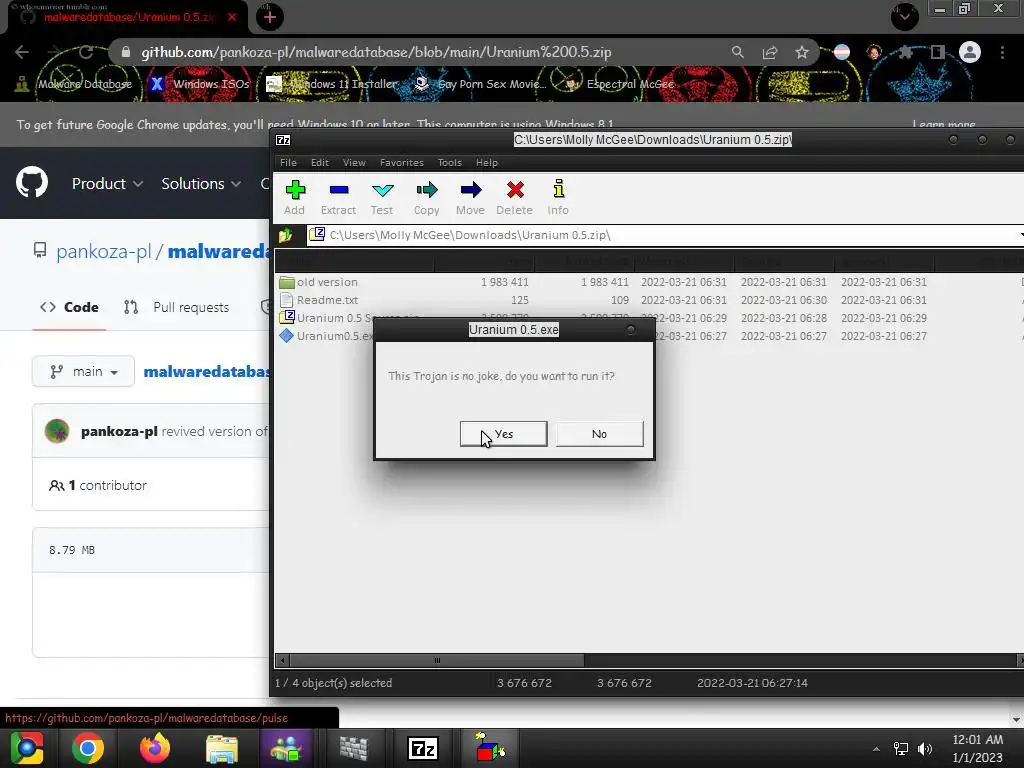Go up one folder level in 7-Zip

(285, 235)
